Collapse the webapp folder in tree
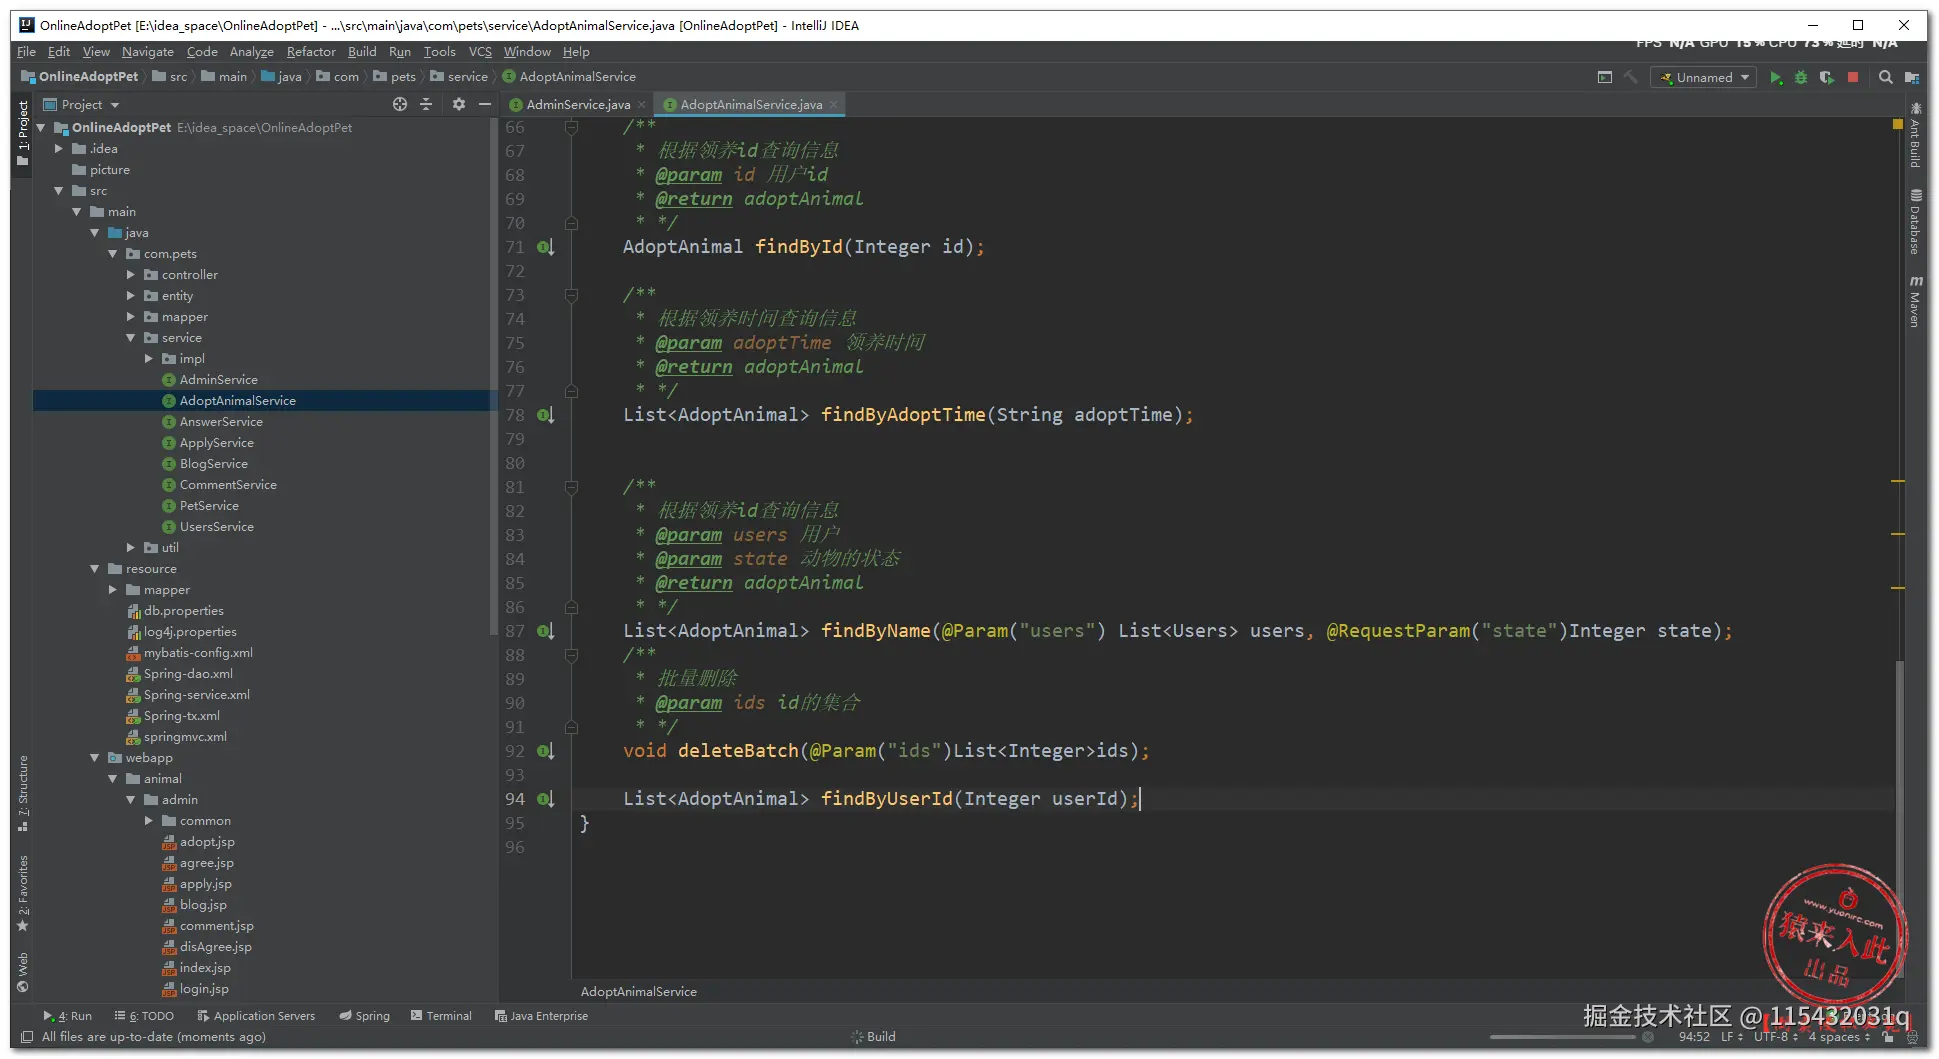This screenshot has height=1059, width=1939. 95,758
